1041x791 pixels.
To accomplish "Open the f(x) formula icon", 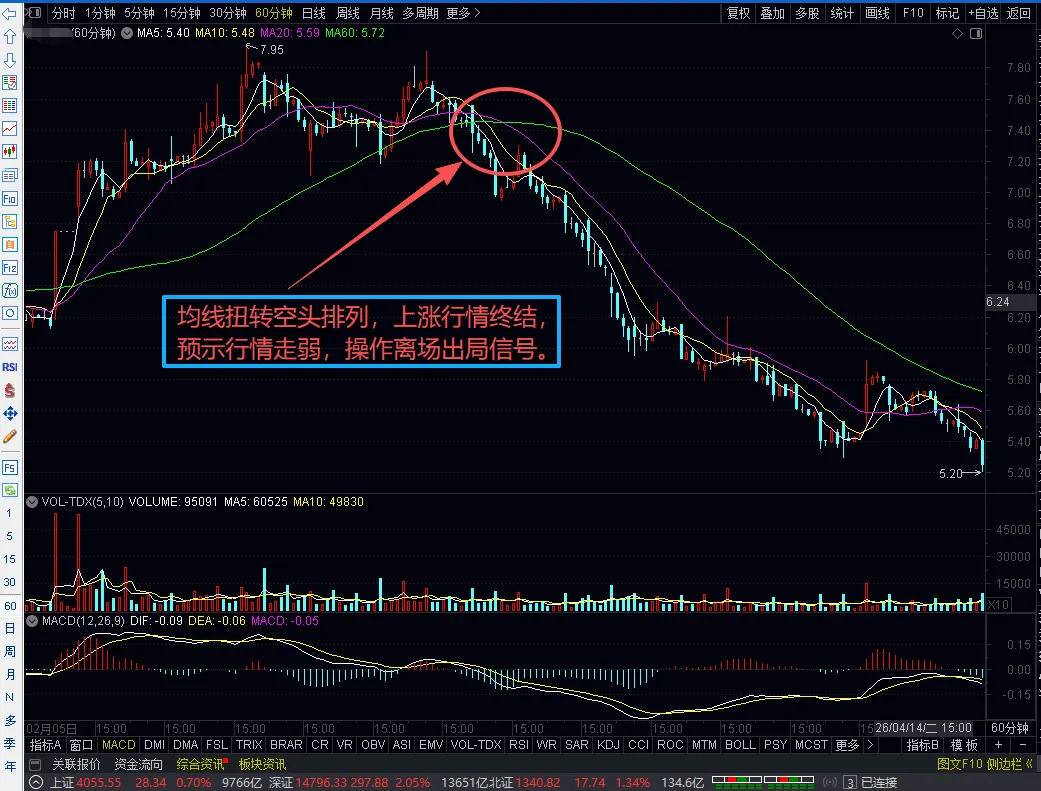I will click(x=10, y=290).
